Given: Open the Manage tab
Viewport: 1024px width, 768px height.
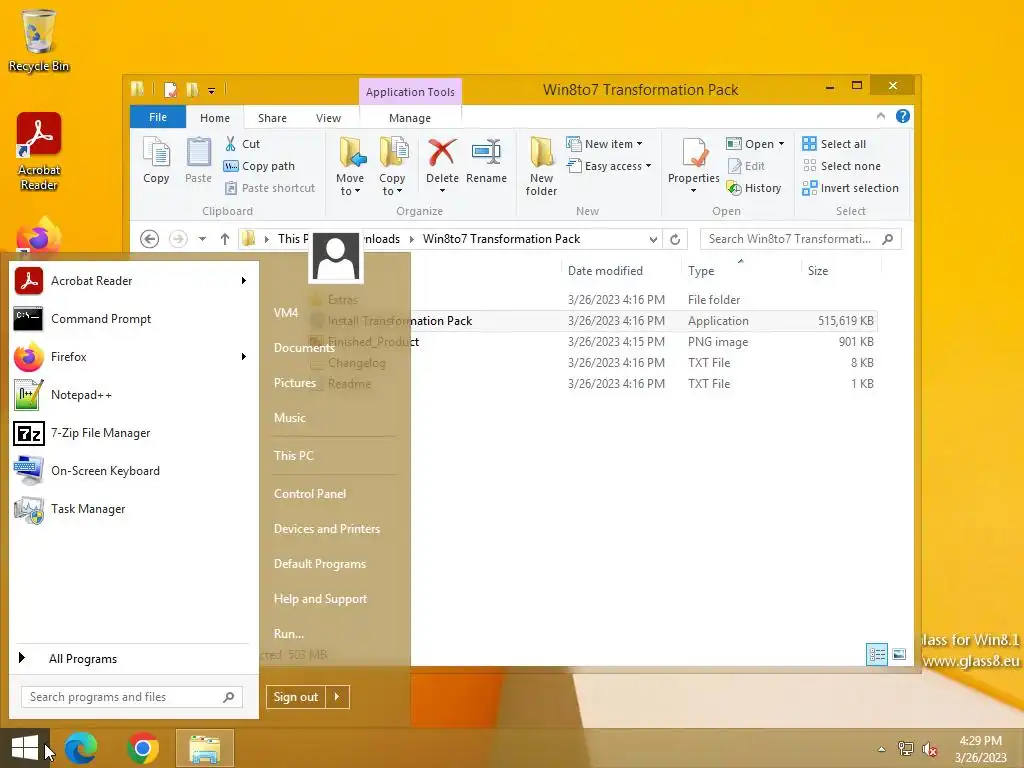Looking at the screenshot, I should (x=409, y=118).
